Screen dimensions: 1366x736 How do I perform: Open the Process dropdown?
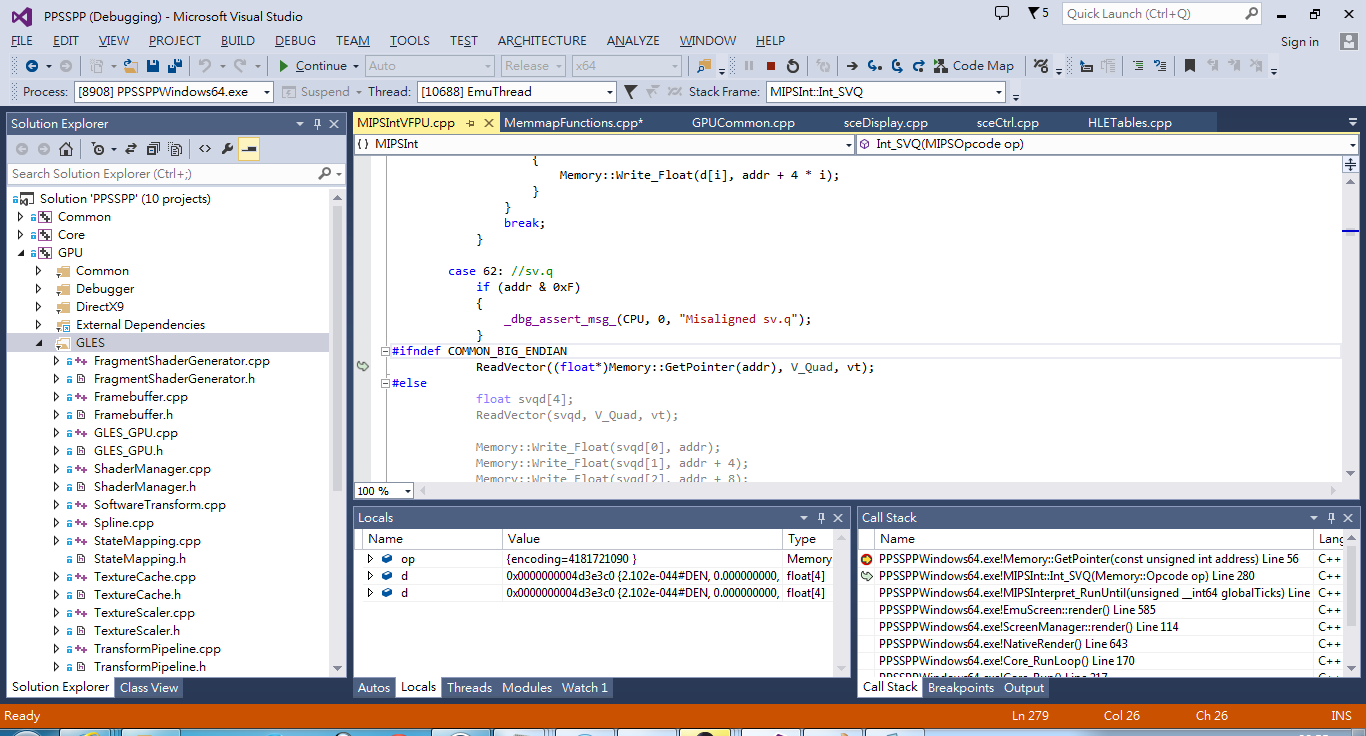pos(267,92)
